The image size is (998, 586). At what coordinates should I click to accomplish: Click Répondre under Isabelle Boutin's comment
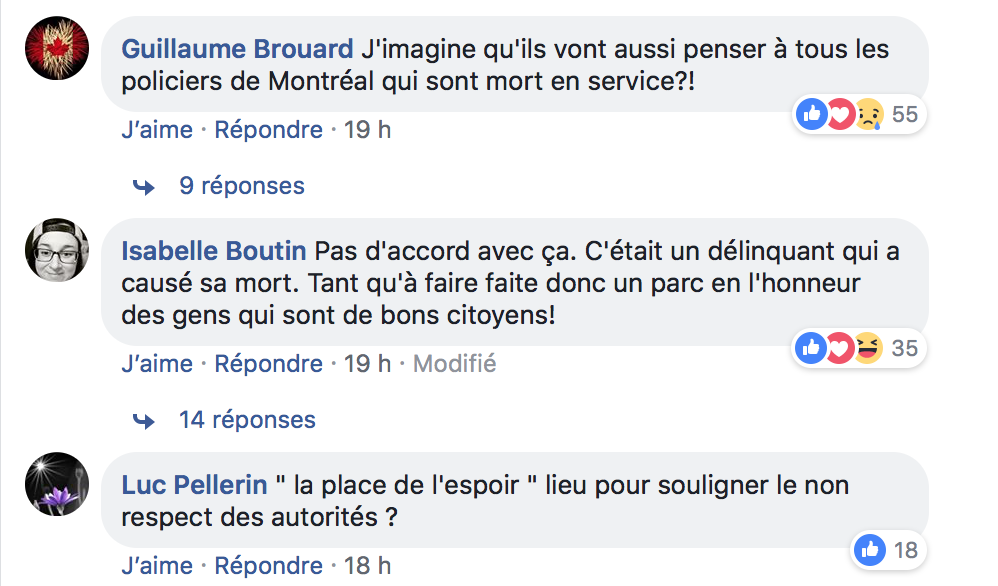(x=269, y=364)
